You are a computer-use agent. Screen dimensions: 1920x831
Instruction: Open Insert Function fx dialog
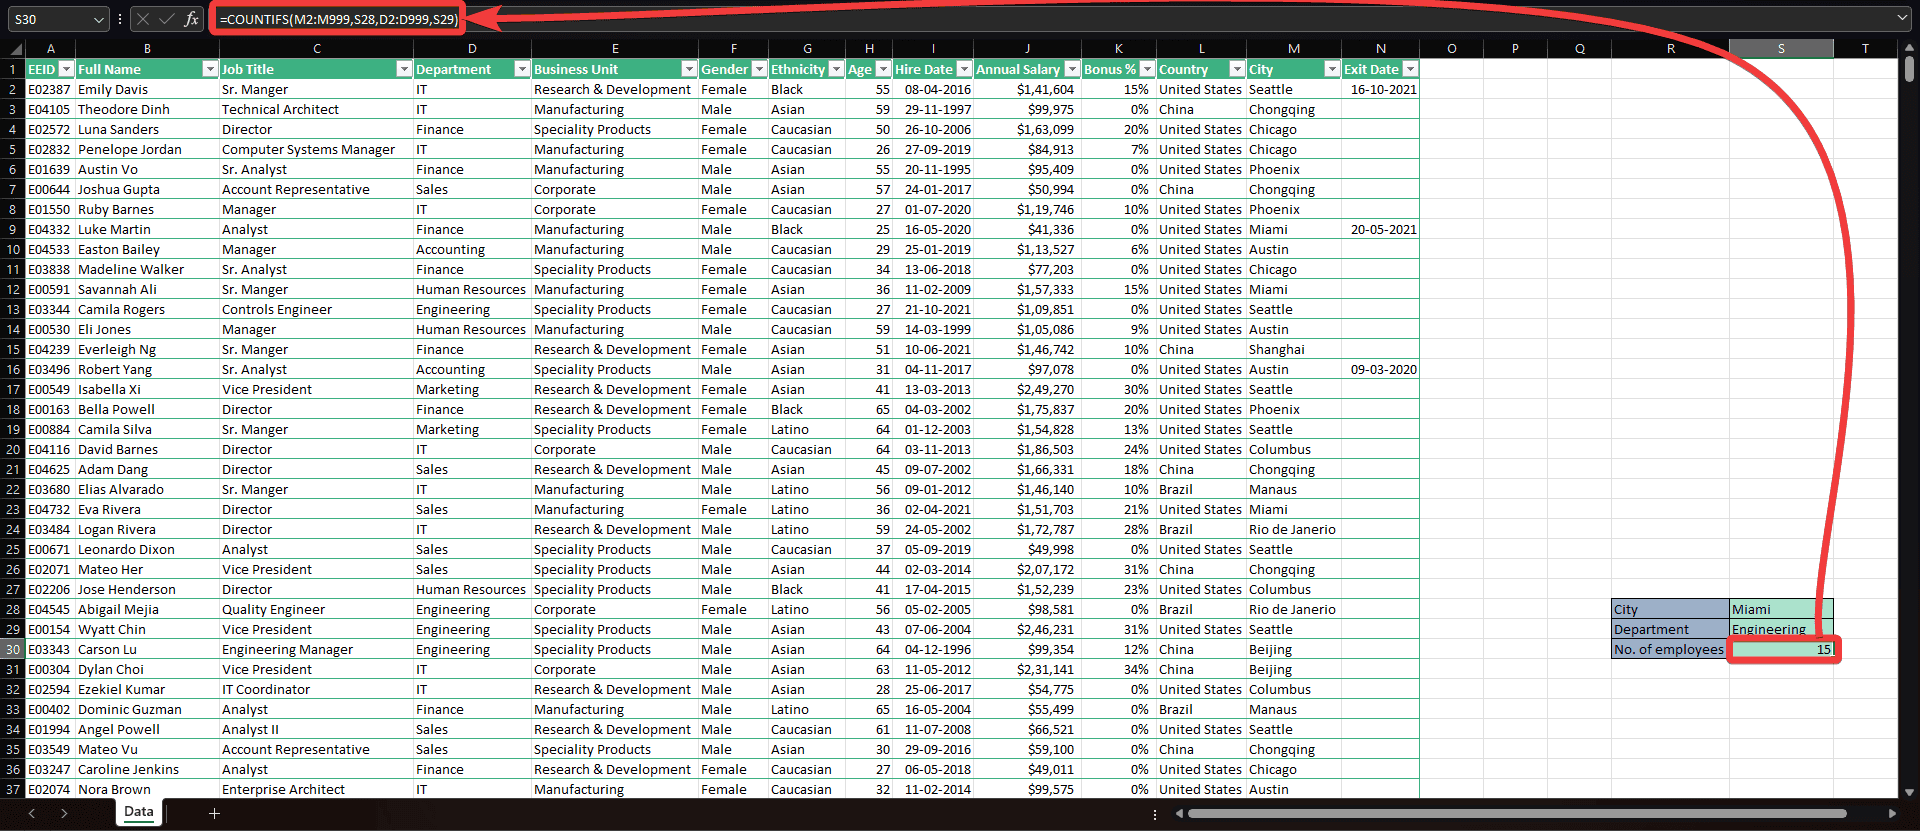[x=191, y=19]
